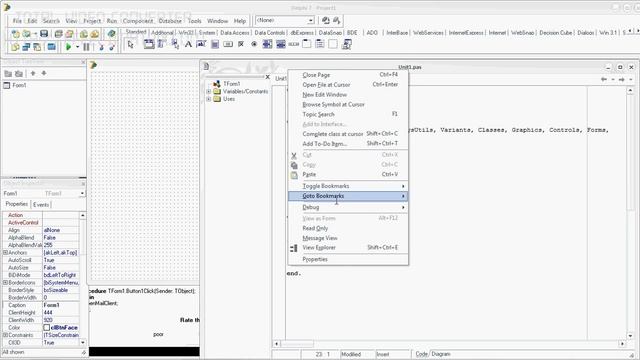Select the arrow pointer in component palette
Screen dimensions: 640x360
click(x=131, y=44)
